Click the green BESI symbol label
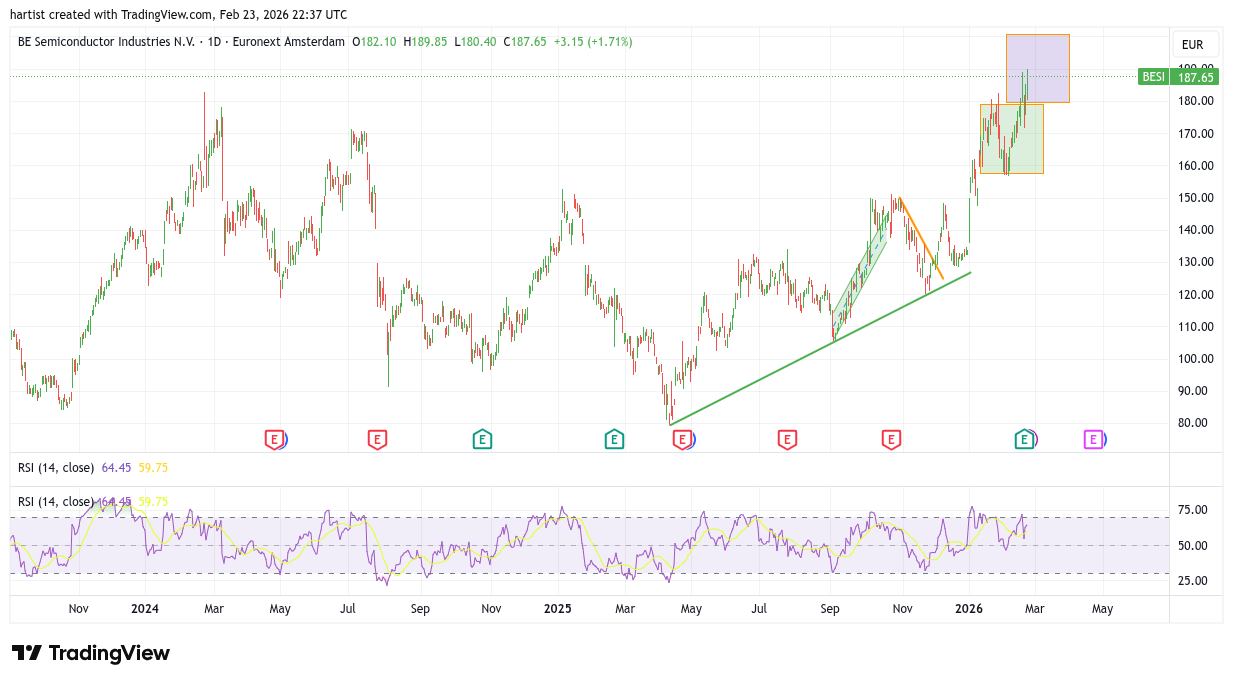Viewport: 1233px width, 683px height. 1153,77
